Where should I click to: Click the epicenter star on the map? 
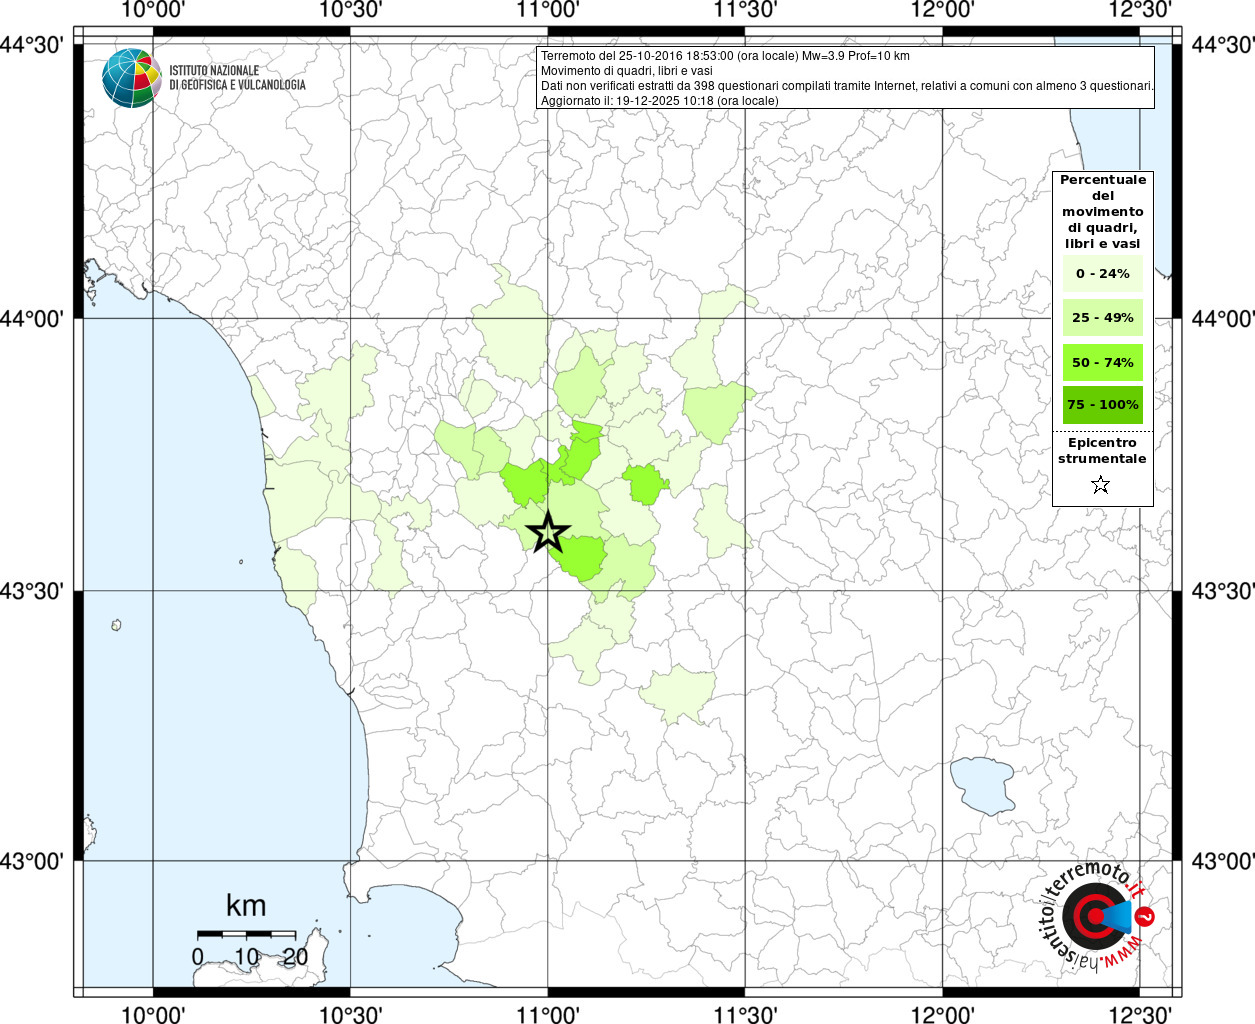(547, 532)
